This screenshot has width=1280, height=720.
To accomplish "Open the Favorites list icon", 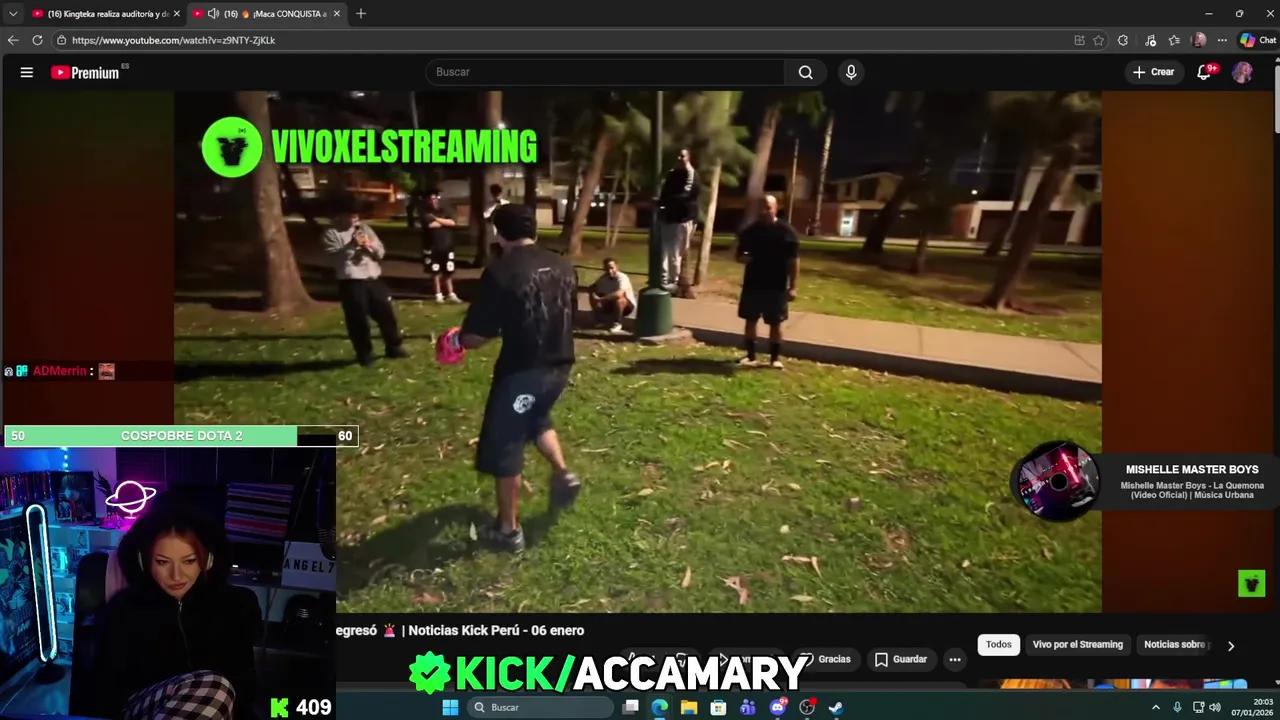I will coord(1174,40).
